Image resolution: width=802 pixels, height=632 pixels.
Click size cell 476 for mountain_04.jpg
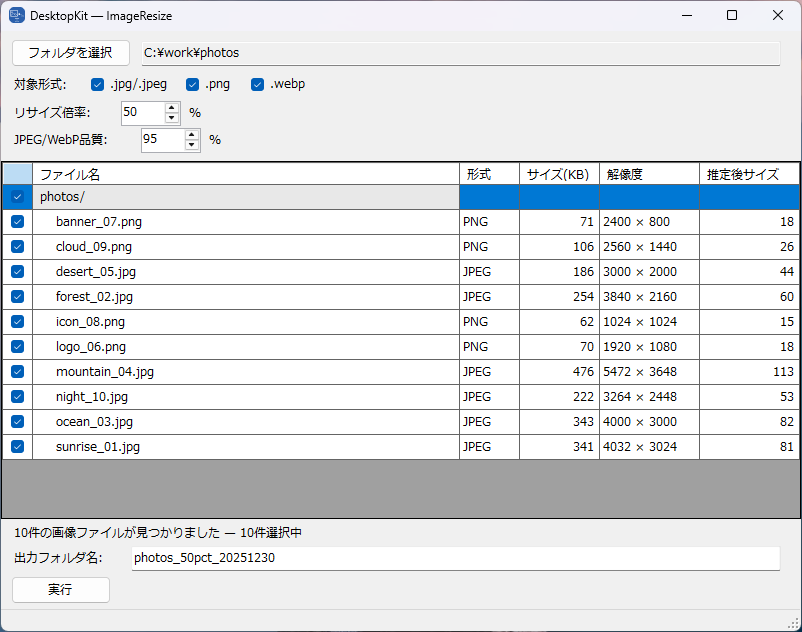click(560, 372)
